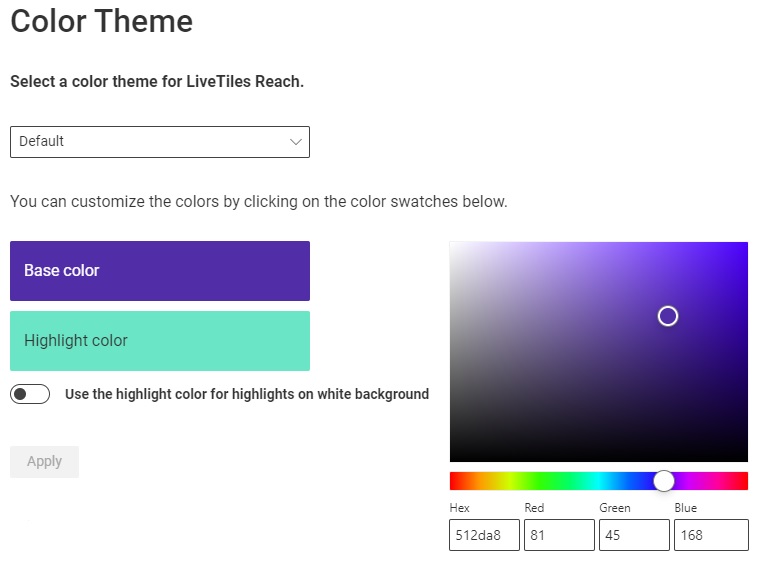
Task: Click the circular selector handle in color gradient
Action: [668, 316]
